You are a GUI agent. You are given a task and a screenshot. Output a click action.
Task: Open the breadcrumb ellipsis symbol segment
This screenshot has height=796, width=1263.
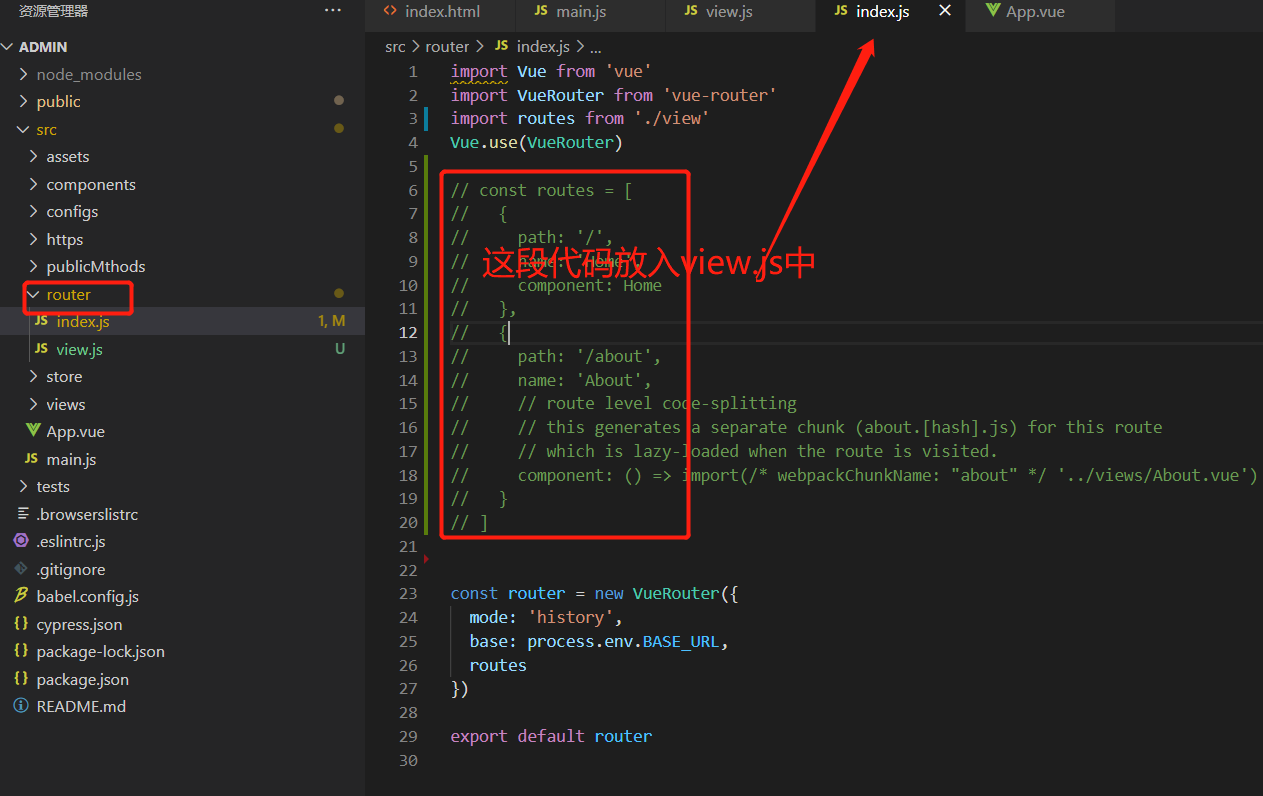click(596, 47)
